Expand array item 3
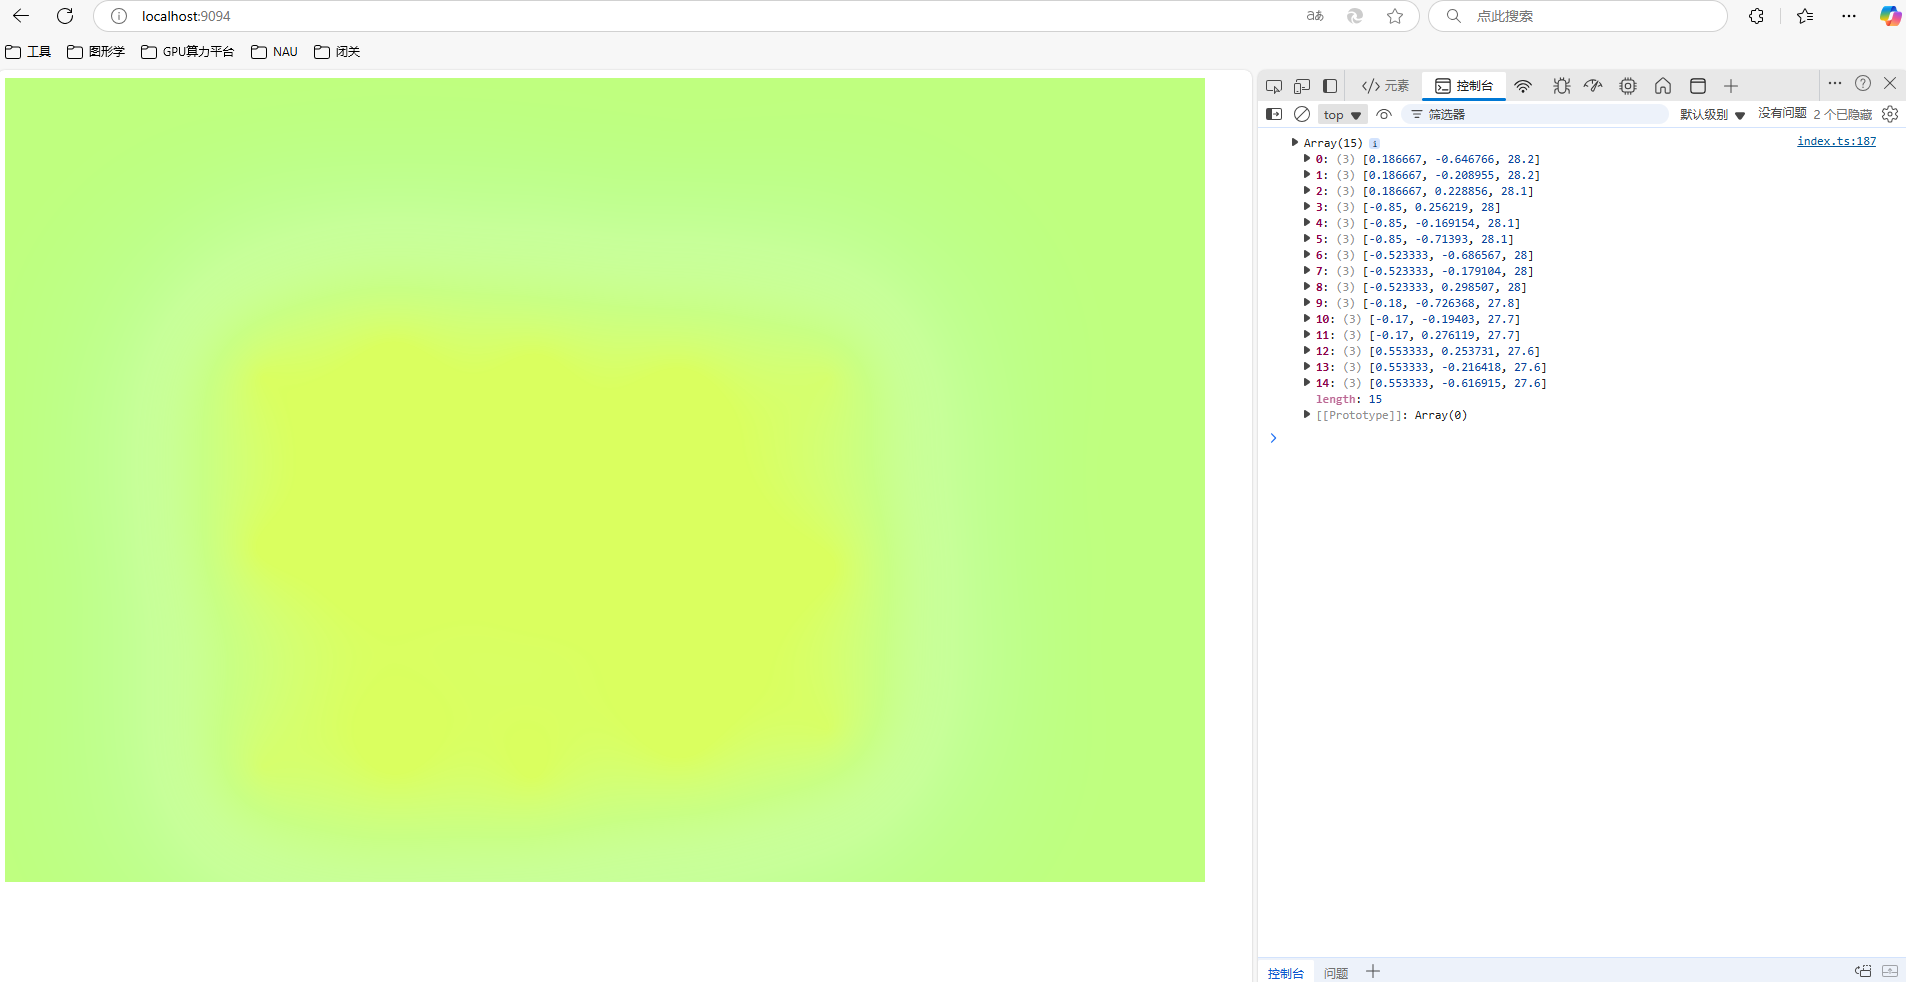Viewport: 1906px width, 982px height. pyautogui.click(x=1307, y=206)
